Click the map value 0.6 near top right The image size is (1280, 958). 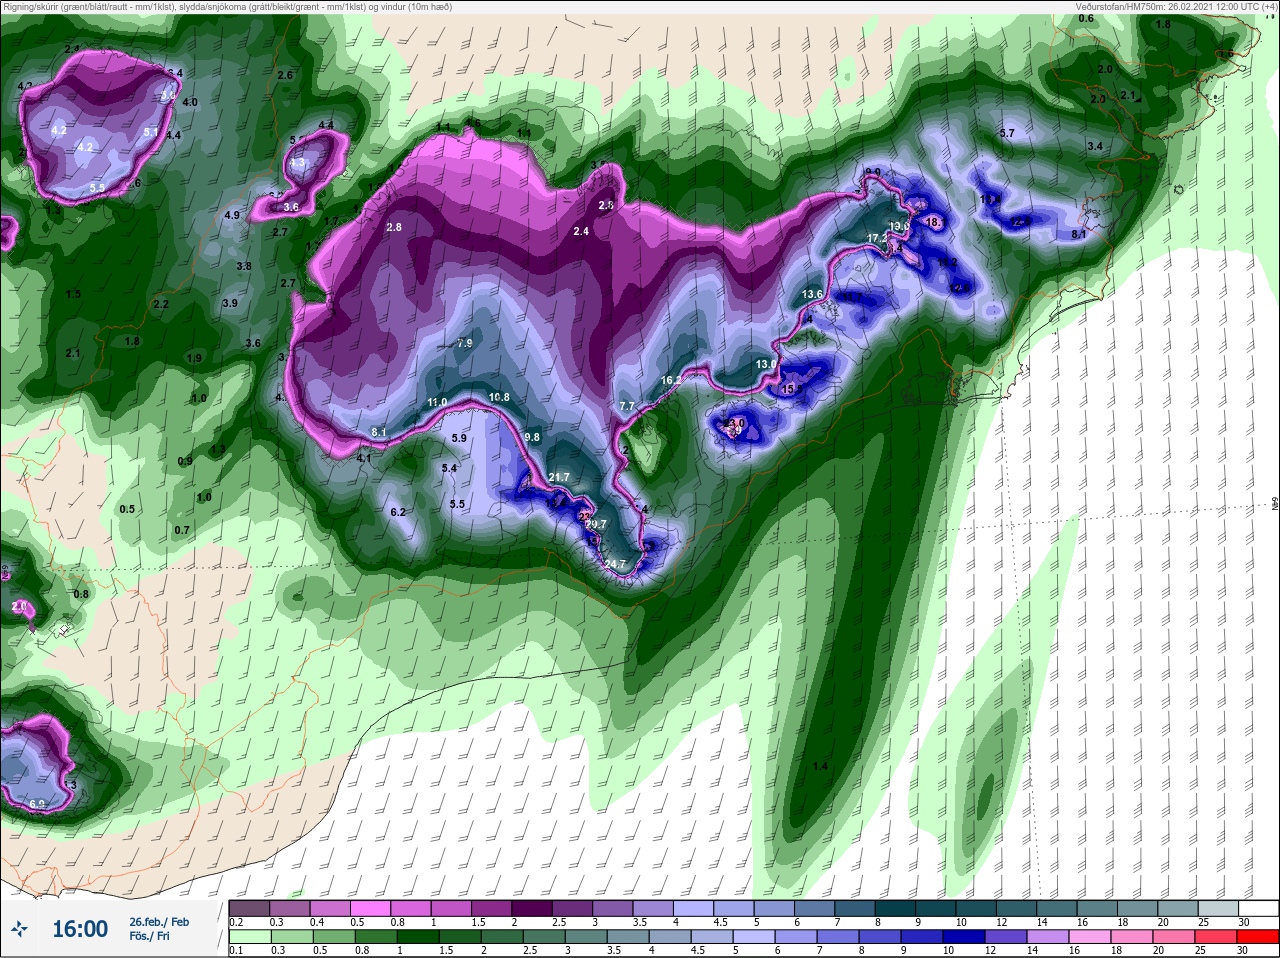[x=1086, y=19]
